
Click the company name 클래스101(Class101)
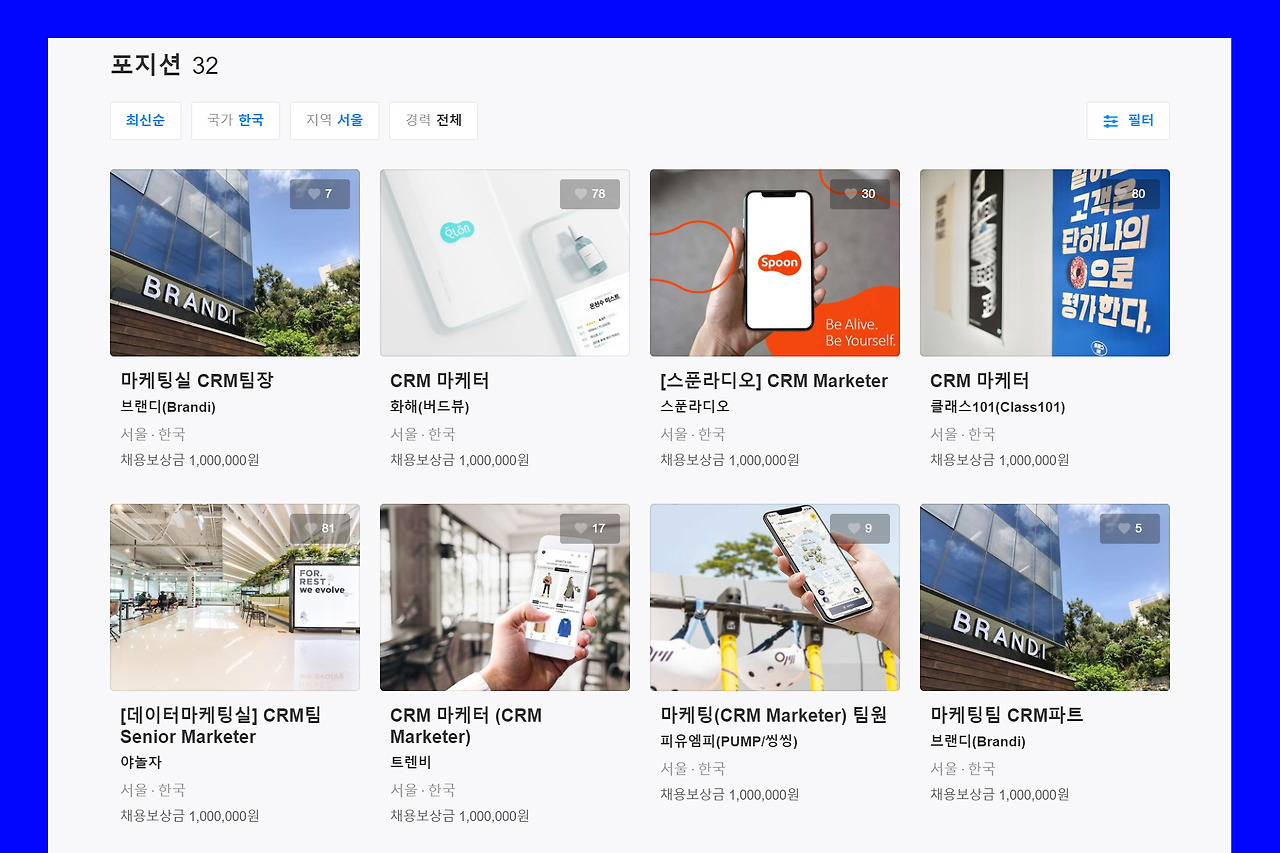pos(998,407)
